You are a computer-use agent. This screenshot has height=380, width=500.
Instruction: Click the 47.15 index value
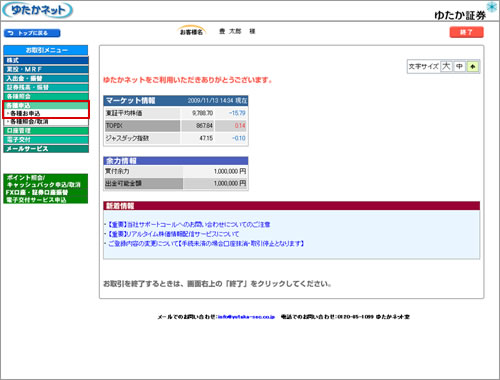coord(206,138)
